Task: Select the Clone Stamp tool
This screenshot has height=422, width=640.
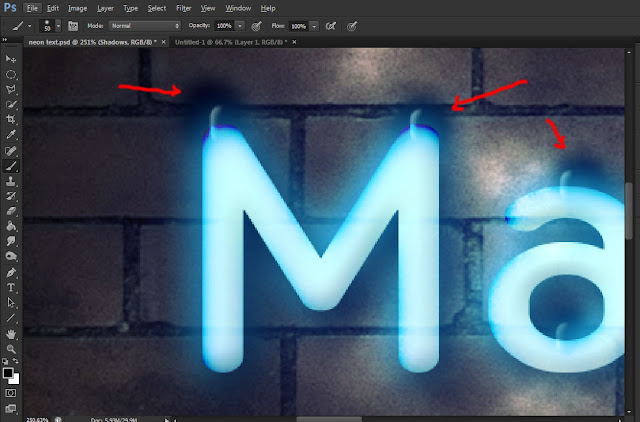Action: [x=11, y=181]
